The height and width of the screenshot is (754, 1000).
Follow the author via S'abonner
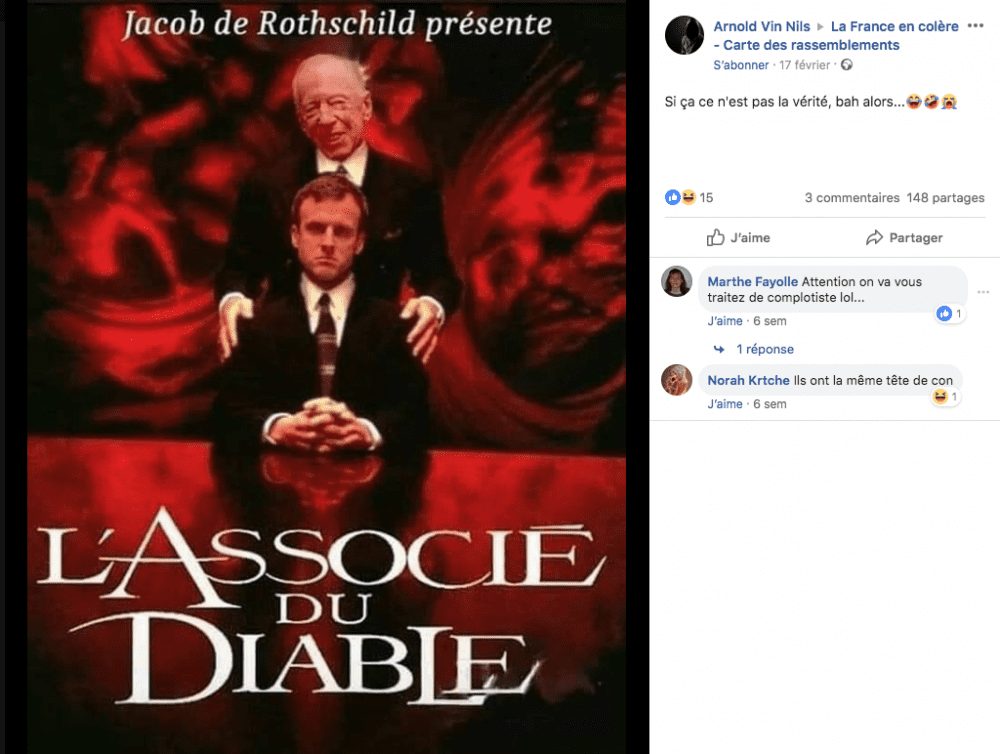point(741,65)
